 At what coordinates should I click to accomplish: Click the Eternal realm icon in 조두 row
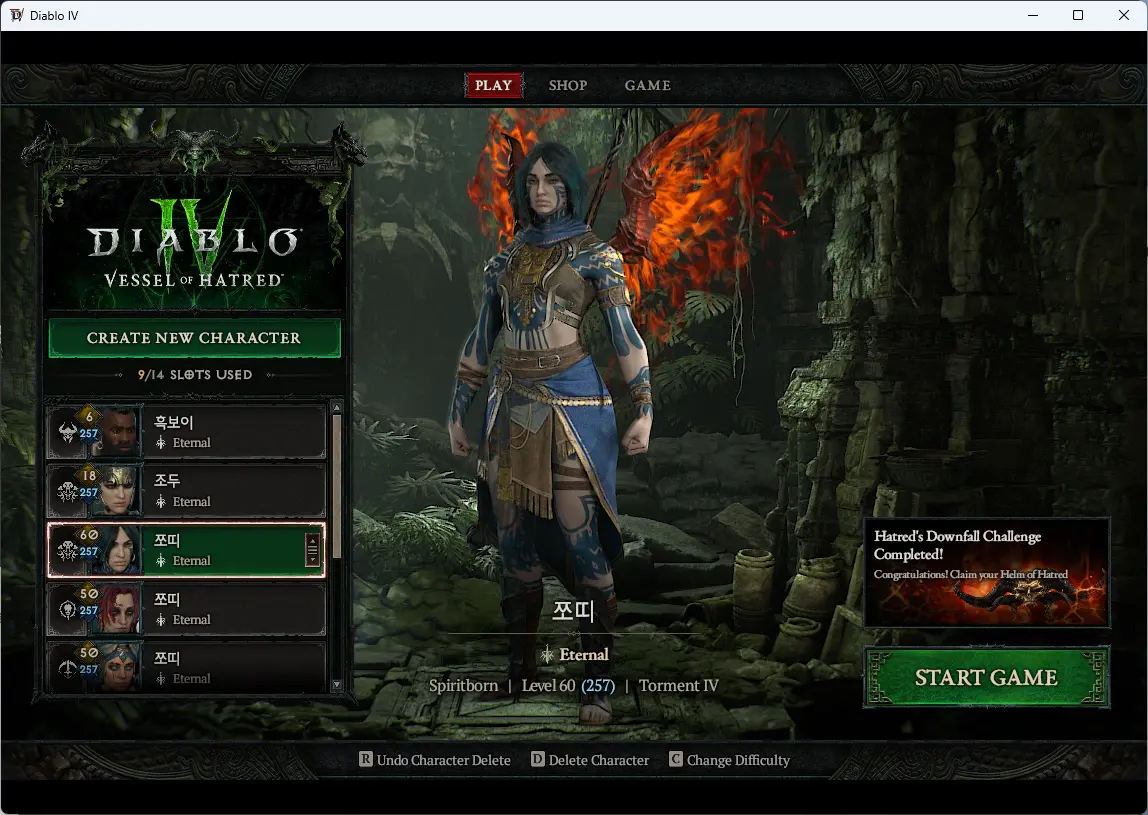[x=161, y=502]
